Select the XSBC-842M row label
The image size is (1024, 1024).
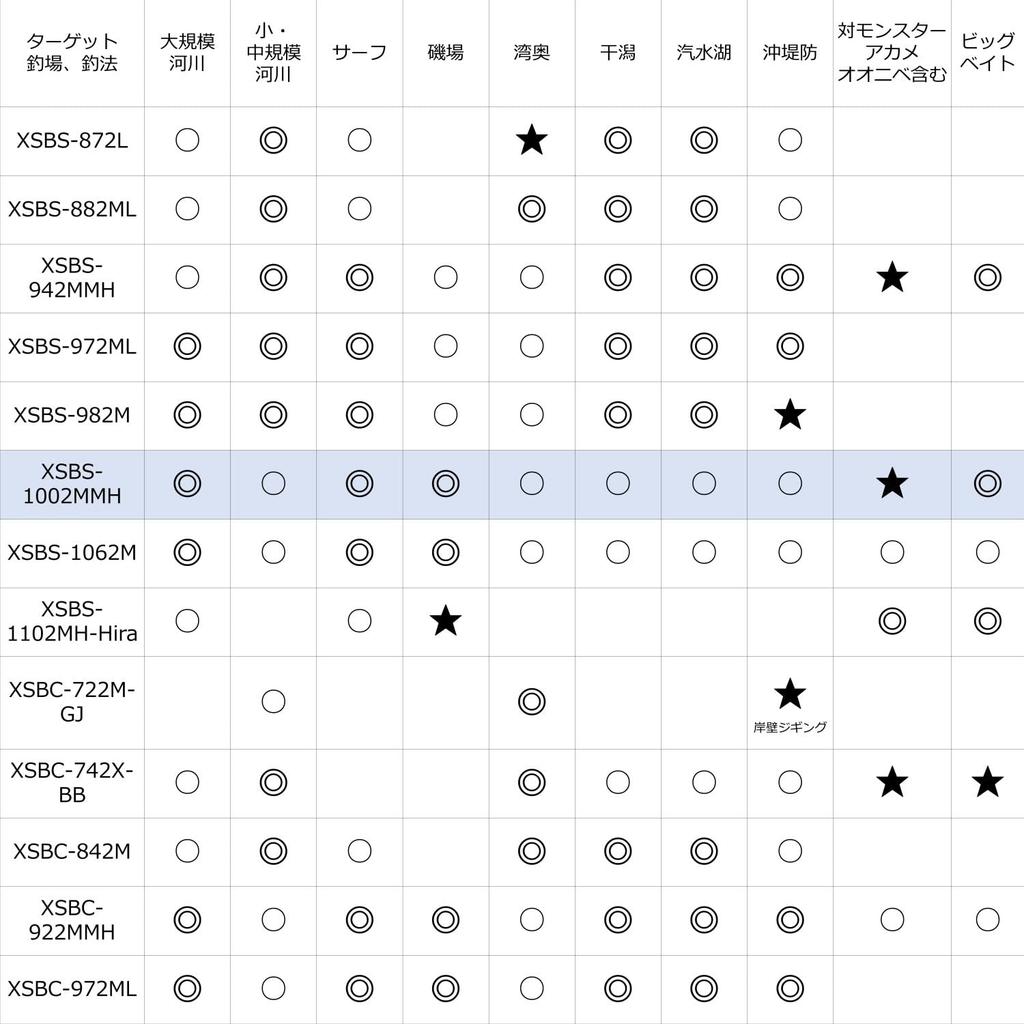coord(72,851)
